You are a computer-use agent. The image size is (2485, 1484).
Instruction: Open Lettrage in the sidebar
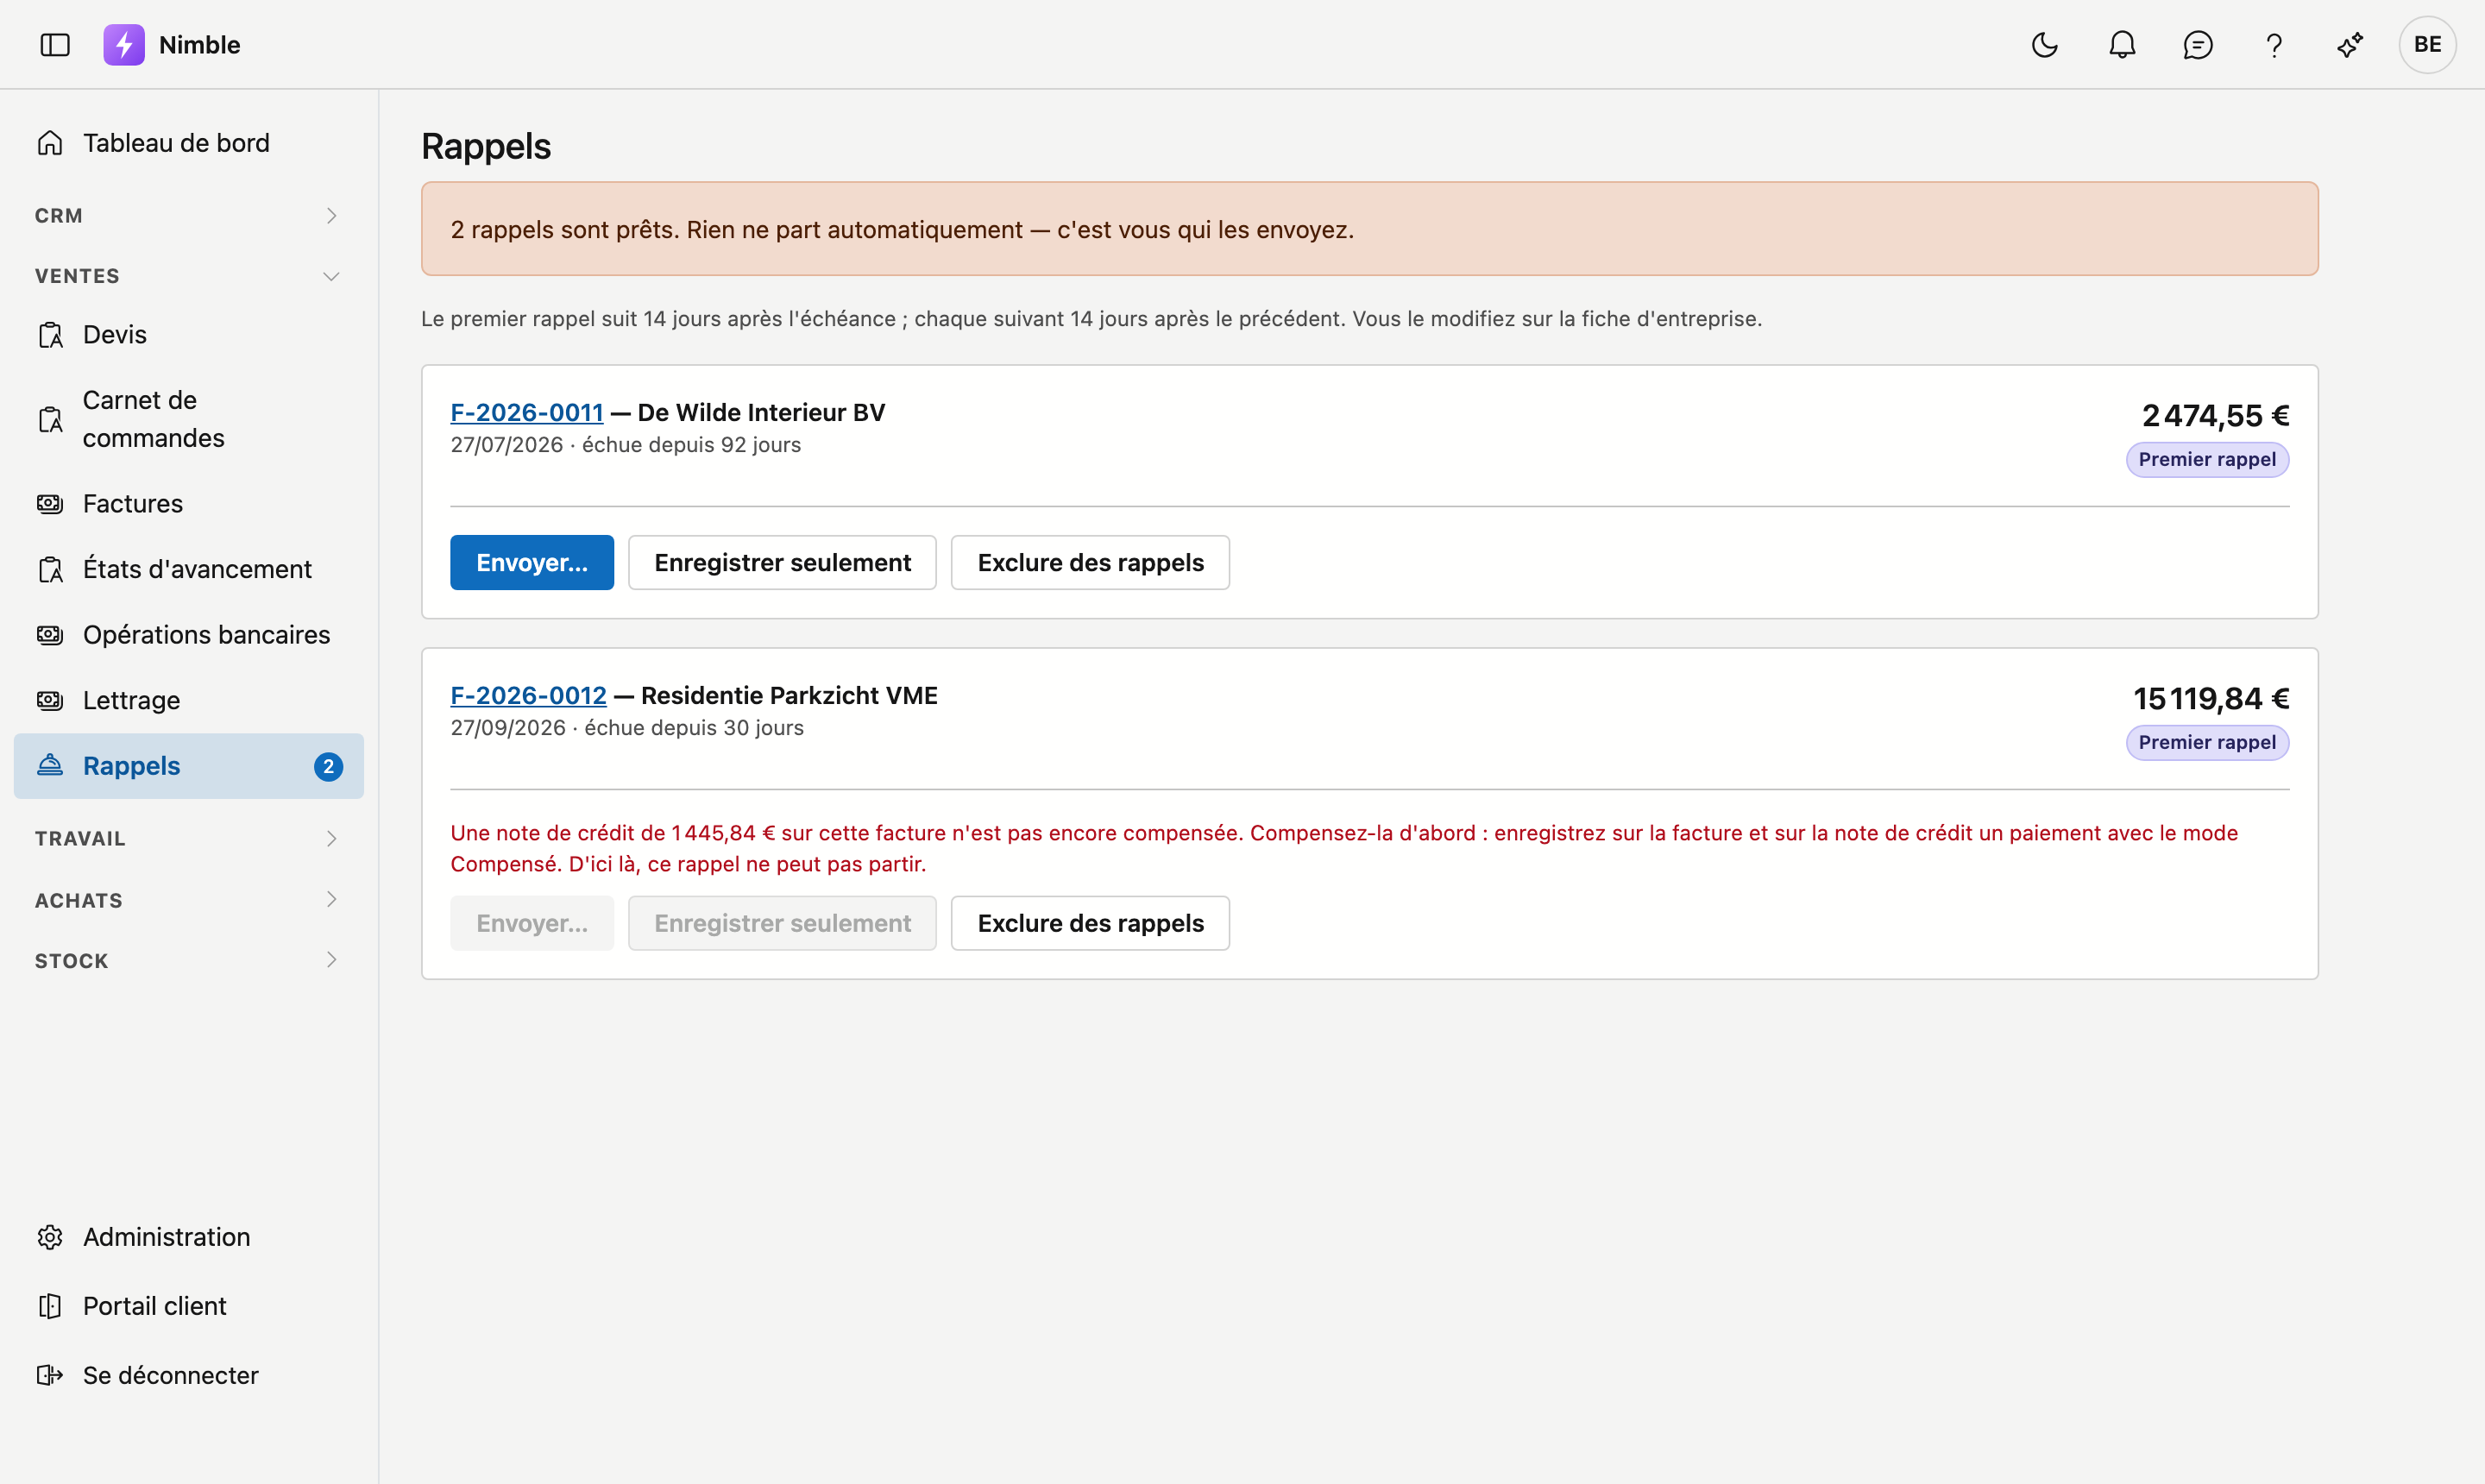point(189,700)
